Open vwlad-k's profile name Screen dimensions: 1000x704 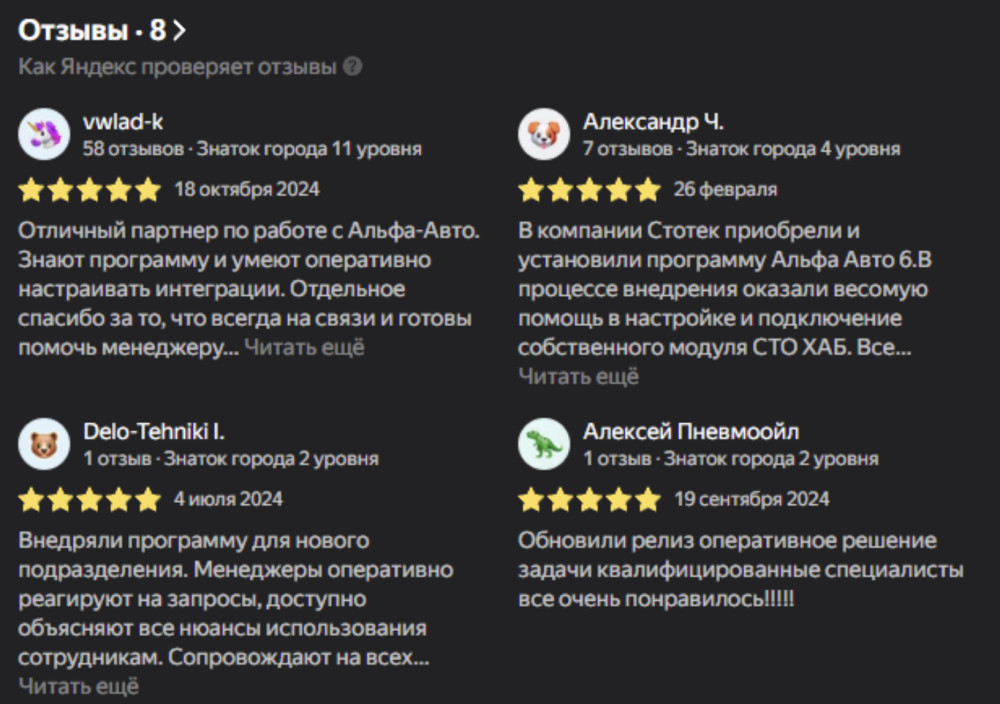click(123, 122)
